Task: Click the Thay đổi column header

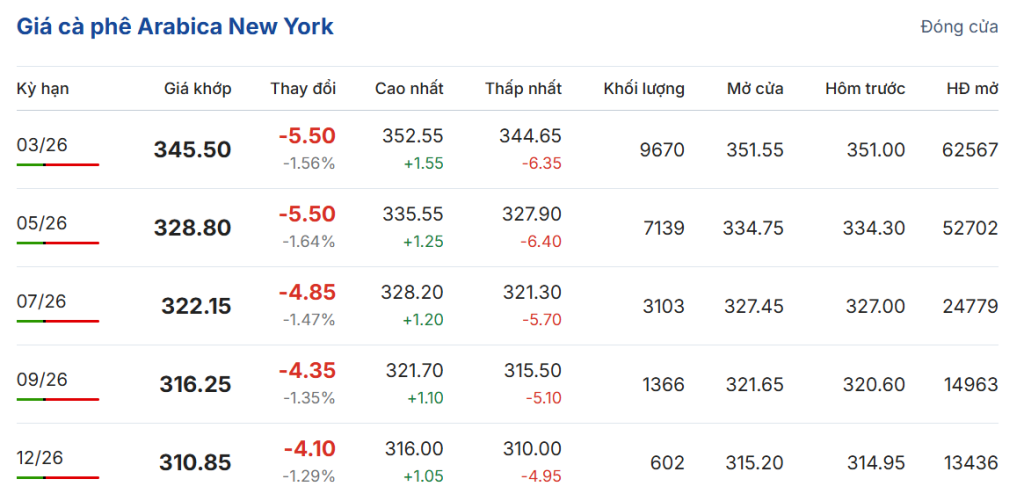Action: tap(303, 88)
